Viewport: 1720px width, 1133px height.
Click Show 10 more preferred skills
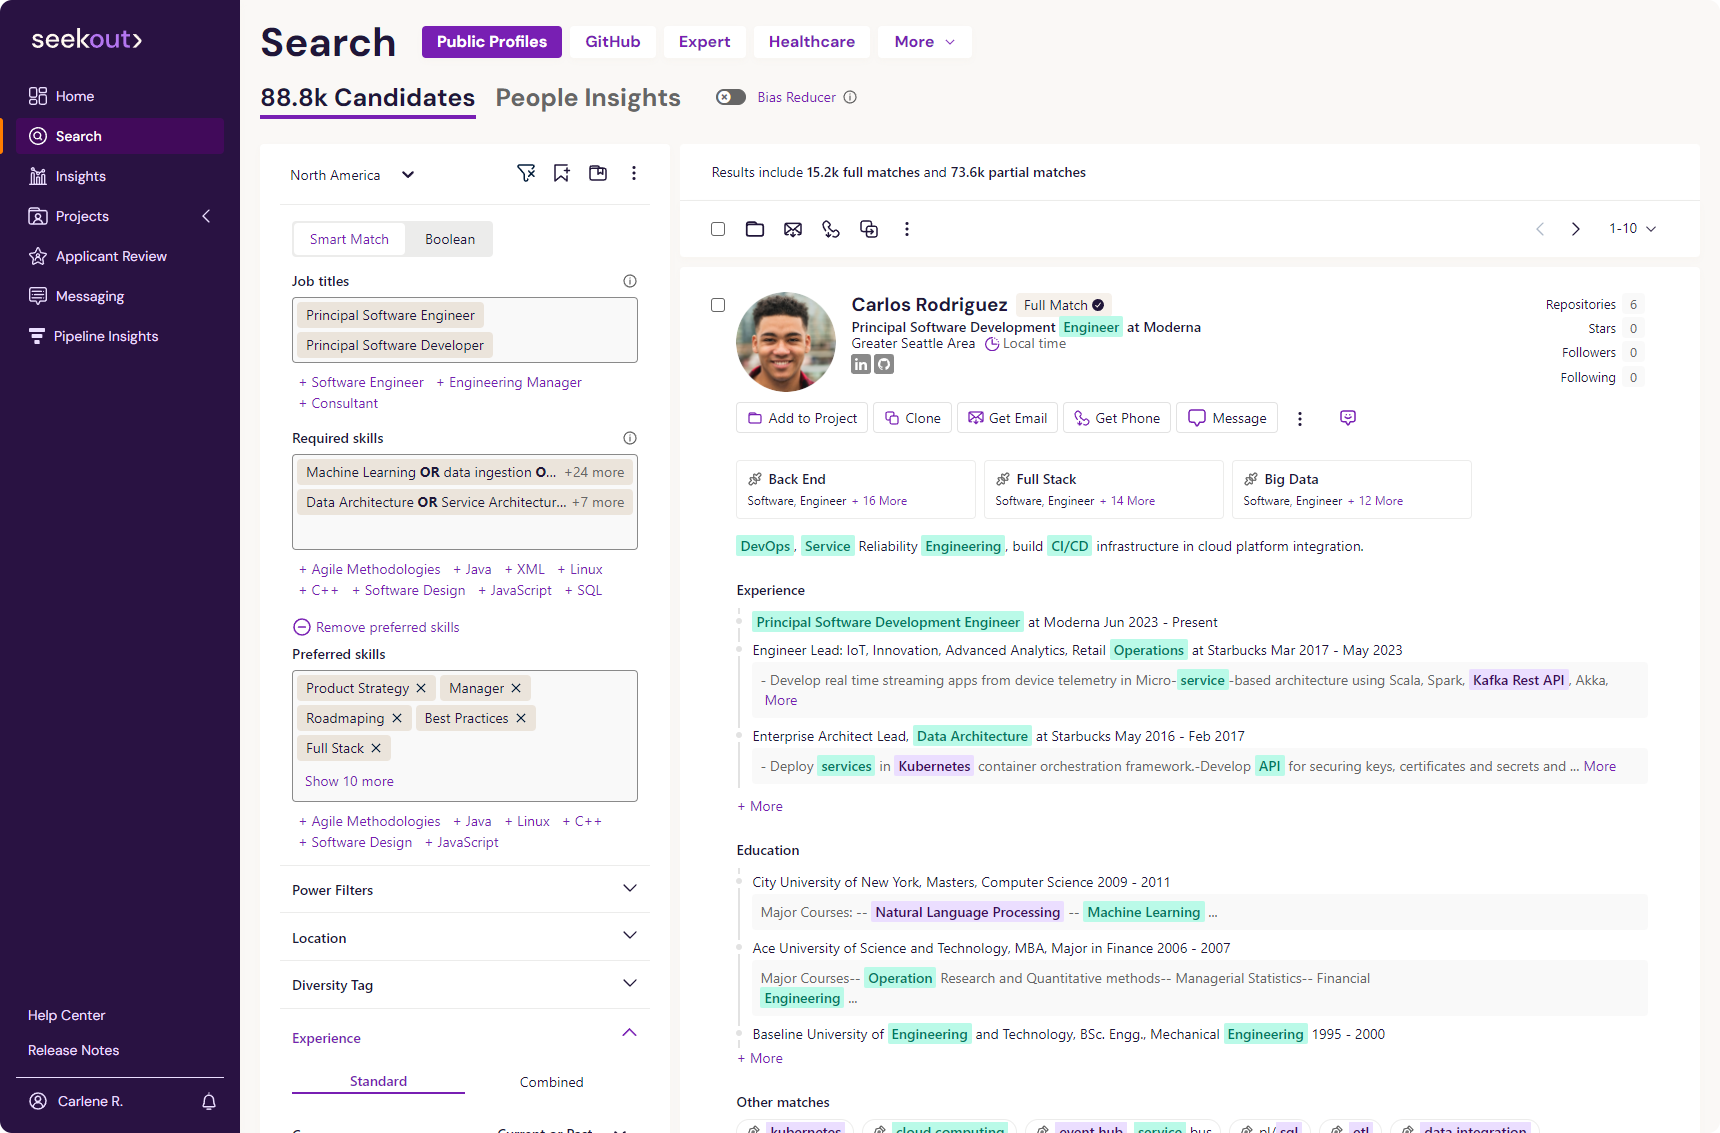point(349,781)
